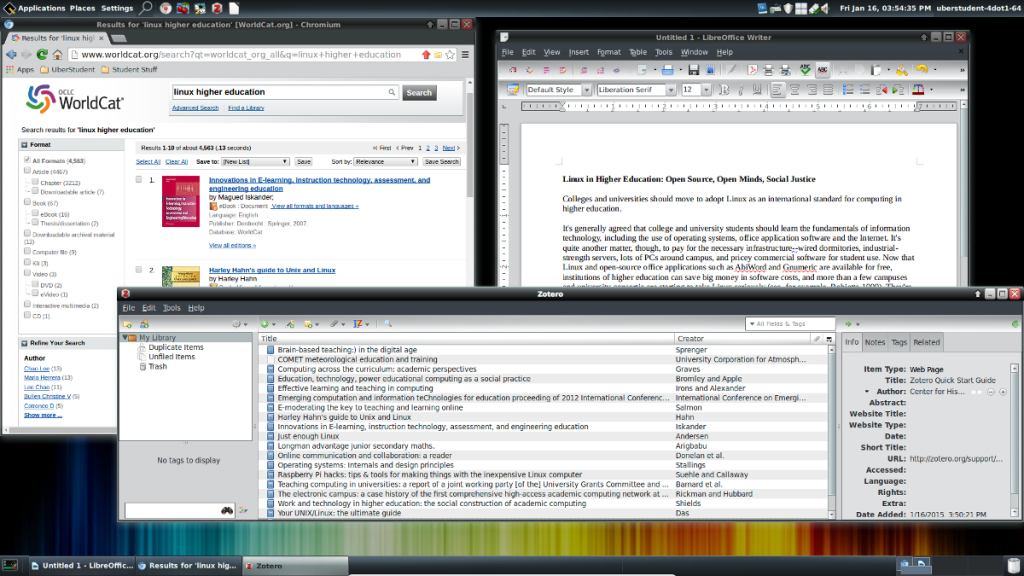Screen dimensions: 1024x576
Task: Open the Advanced Search link
Action: pyautogui.click(x=195, y=108)
